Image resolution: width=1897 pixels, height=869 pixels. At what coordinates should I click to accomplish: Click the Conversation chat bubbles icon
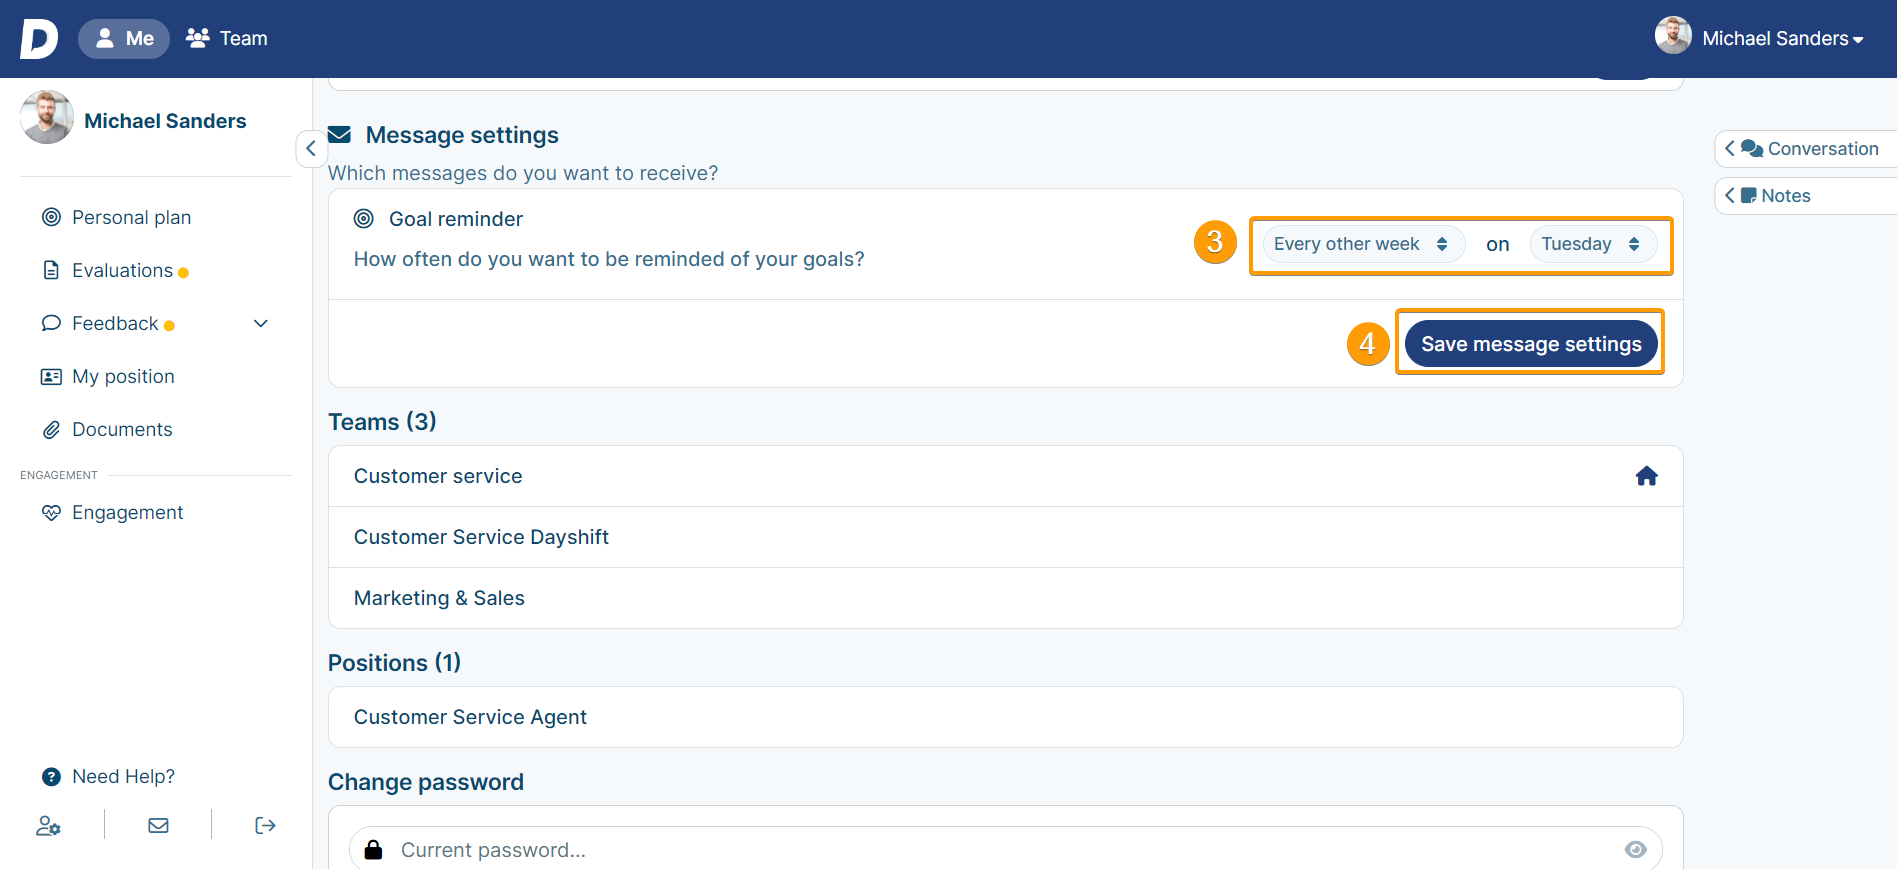1752,148
